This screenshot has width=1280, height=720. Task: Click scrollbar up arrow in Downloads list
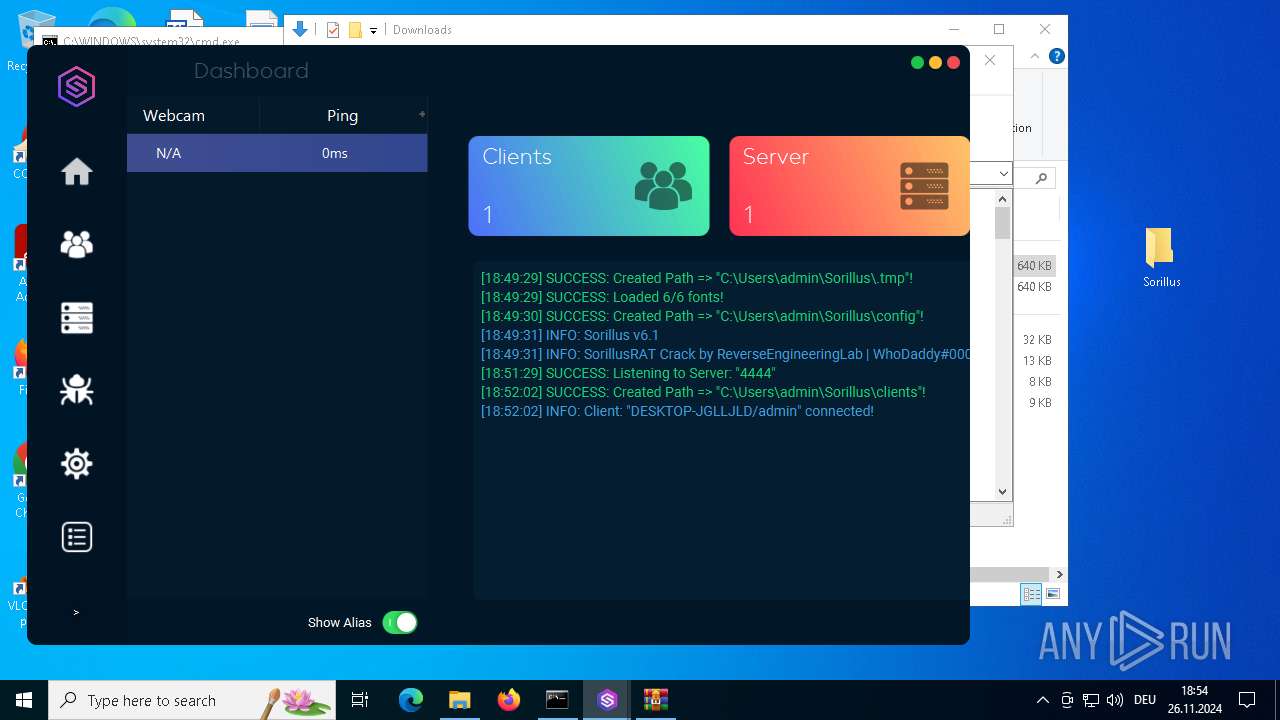coord(1003,199)
